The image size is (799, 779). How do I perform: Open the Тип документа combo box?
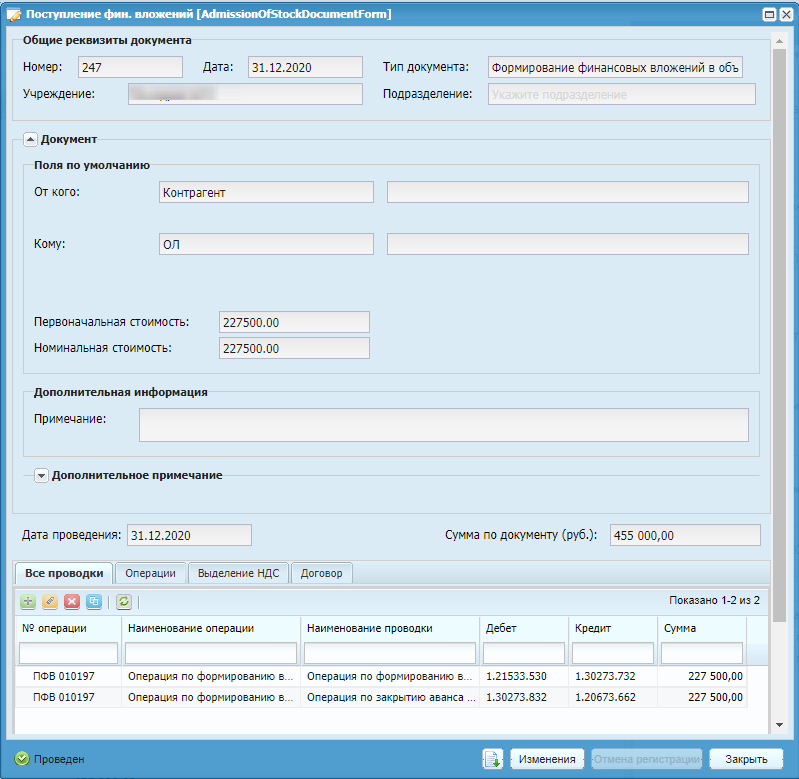[615, 67]
